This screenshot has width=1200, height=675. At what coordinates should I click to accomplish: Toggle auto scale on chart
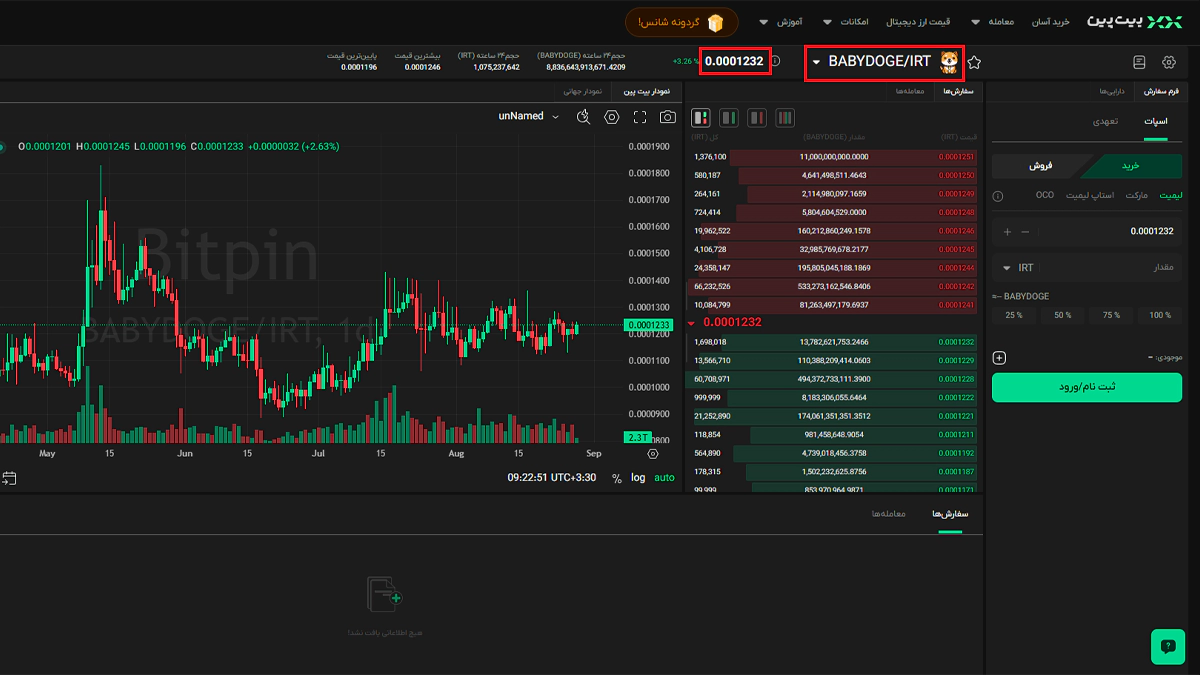click(x=665, y=478)
